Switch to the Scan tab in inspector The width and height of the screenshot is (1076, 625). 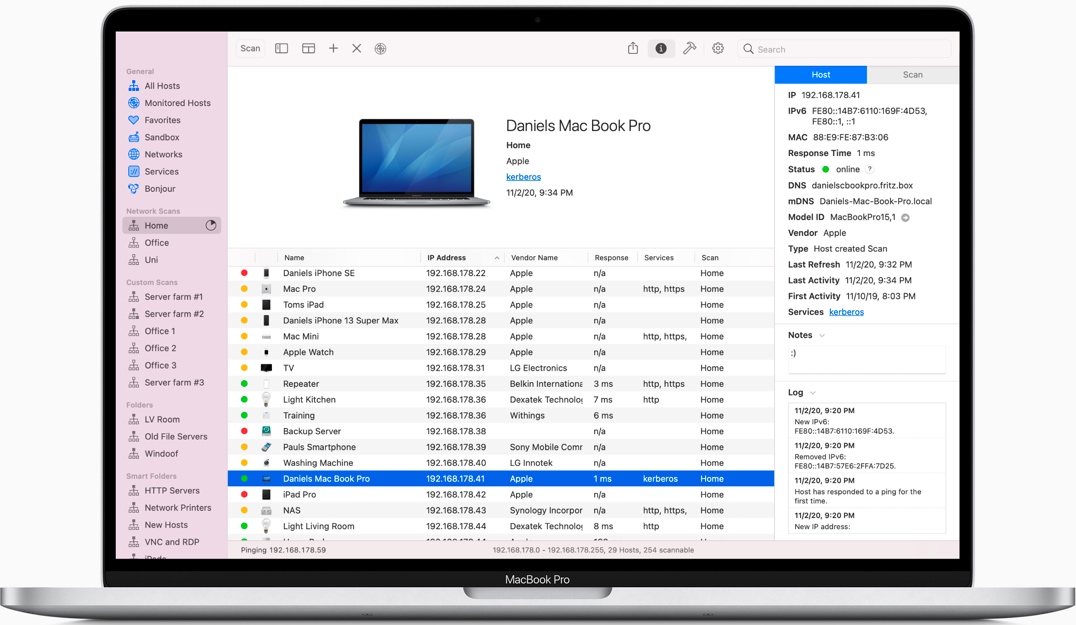point(912,75)
